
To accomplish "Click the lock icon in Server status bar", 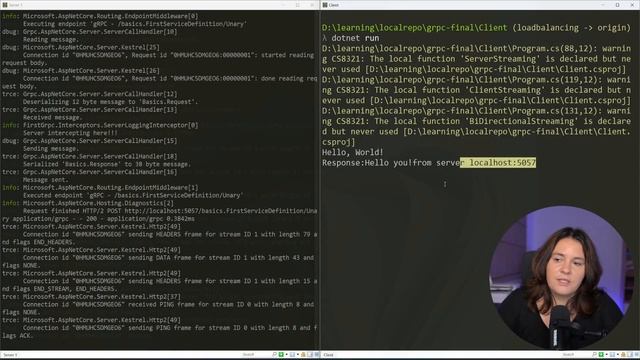I will pyautogui.click(x=303, y=355).
